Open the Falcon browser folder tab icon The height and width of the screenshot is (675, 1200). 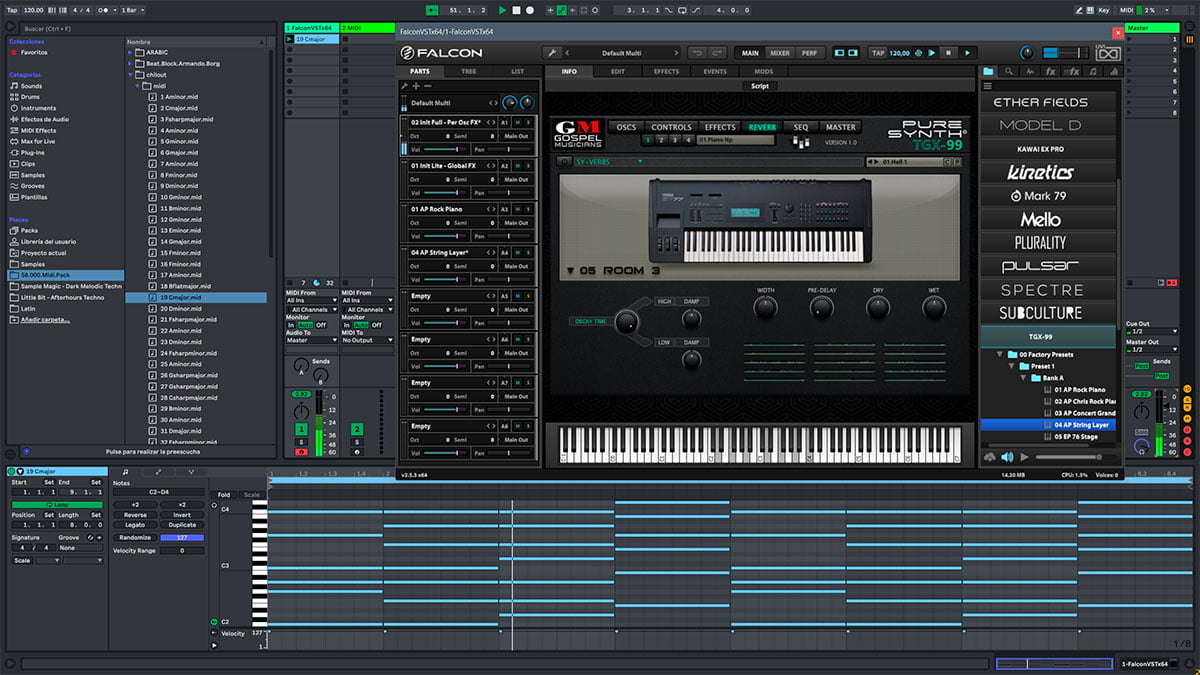(988, 72)
